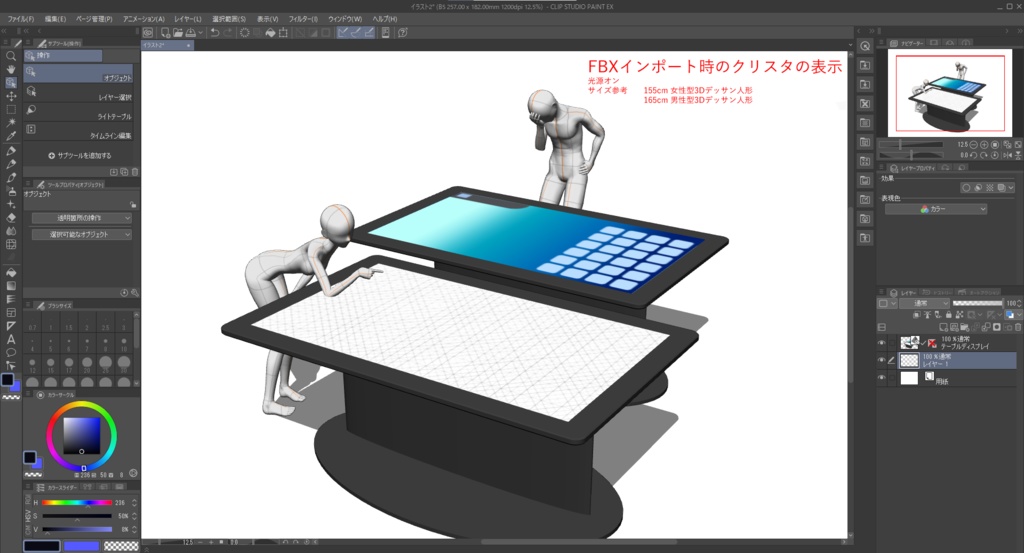Image resolution: width=1024 pixels, height=553 pixels.
Task: Click the Help question mark icon
Action: [403, 33]
